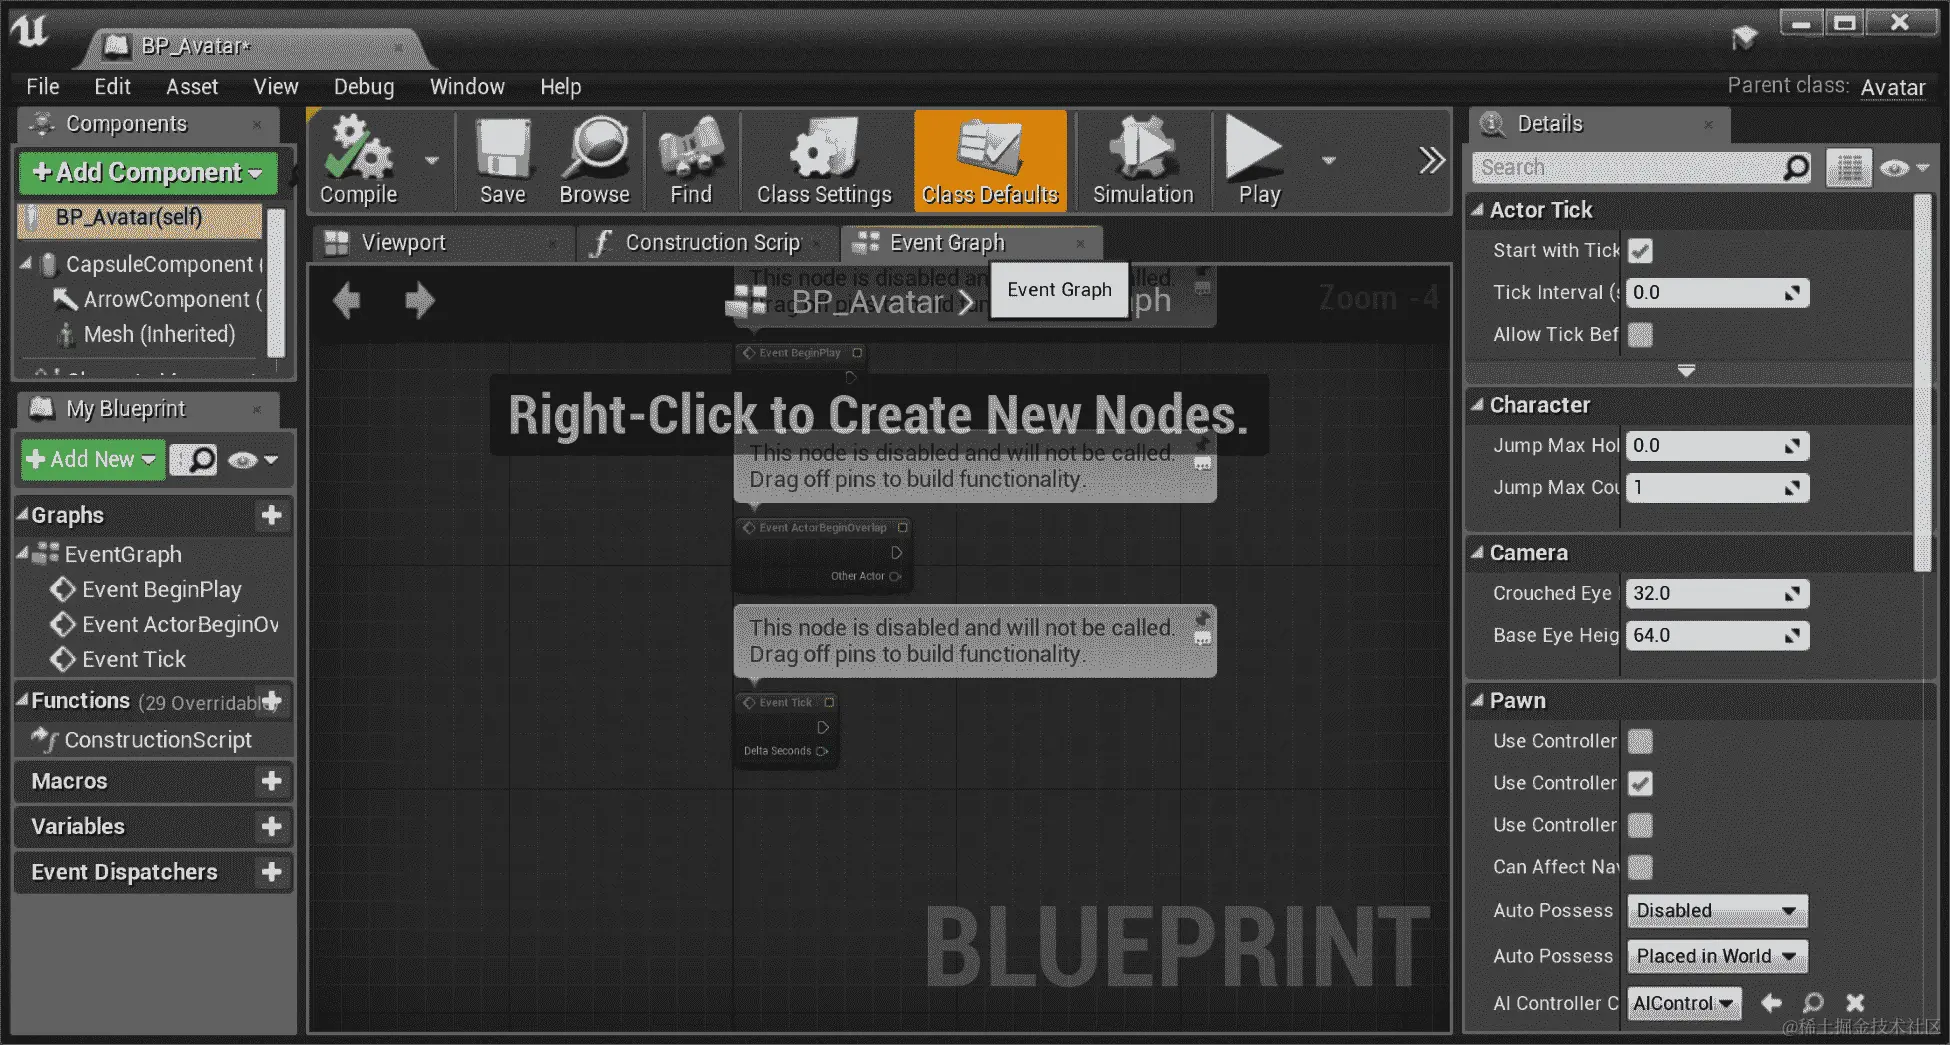The image size is (1950, 1045).
Task: Switch to the Construction Script tab
Action: 706,243
